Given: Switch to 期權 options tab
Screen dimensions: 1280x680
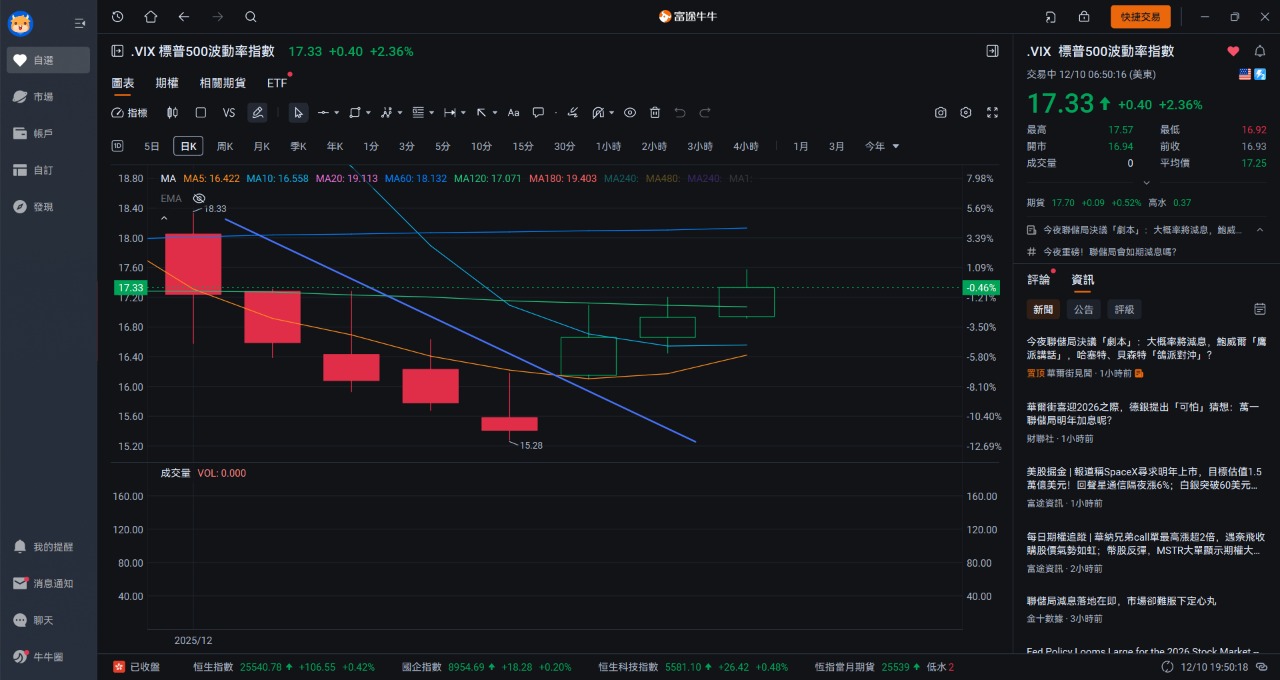Looking at the screenshot, I should pyautogui.click(x=167, y=83).
